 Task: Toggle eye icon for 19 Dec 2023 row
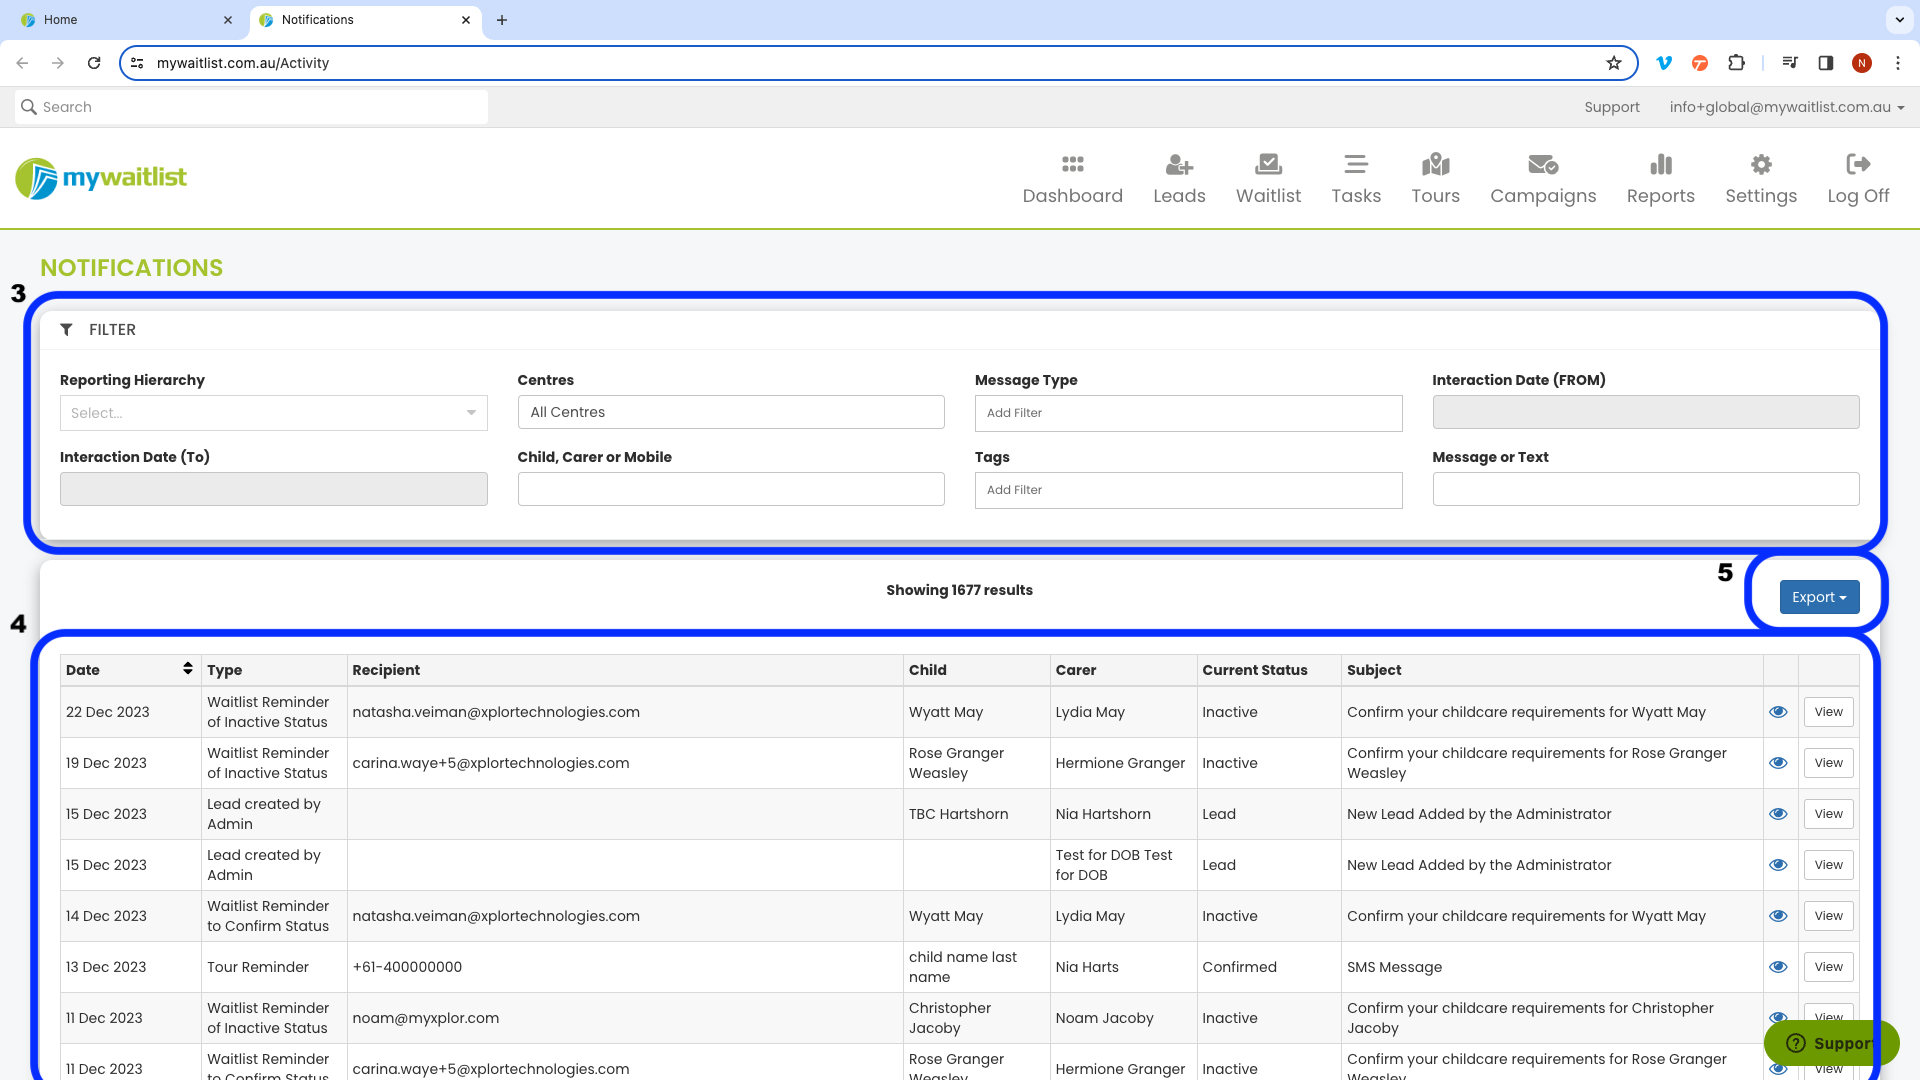[x=1778, y=763]
